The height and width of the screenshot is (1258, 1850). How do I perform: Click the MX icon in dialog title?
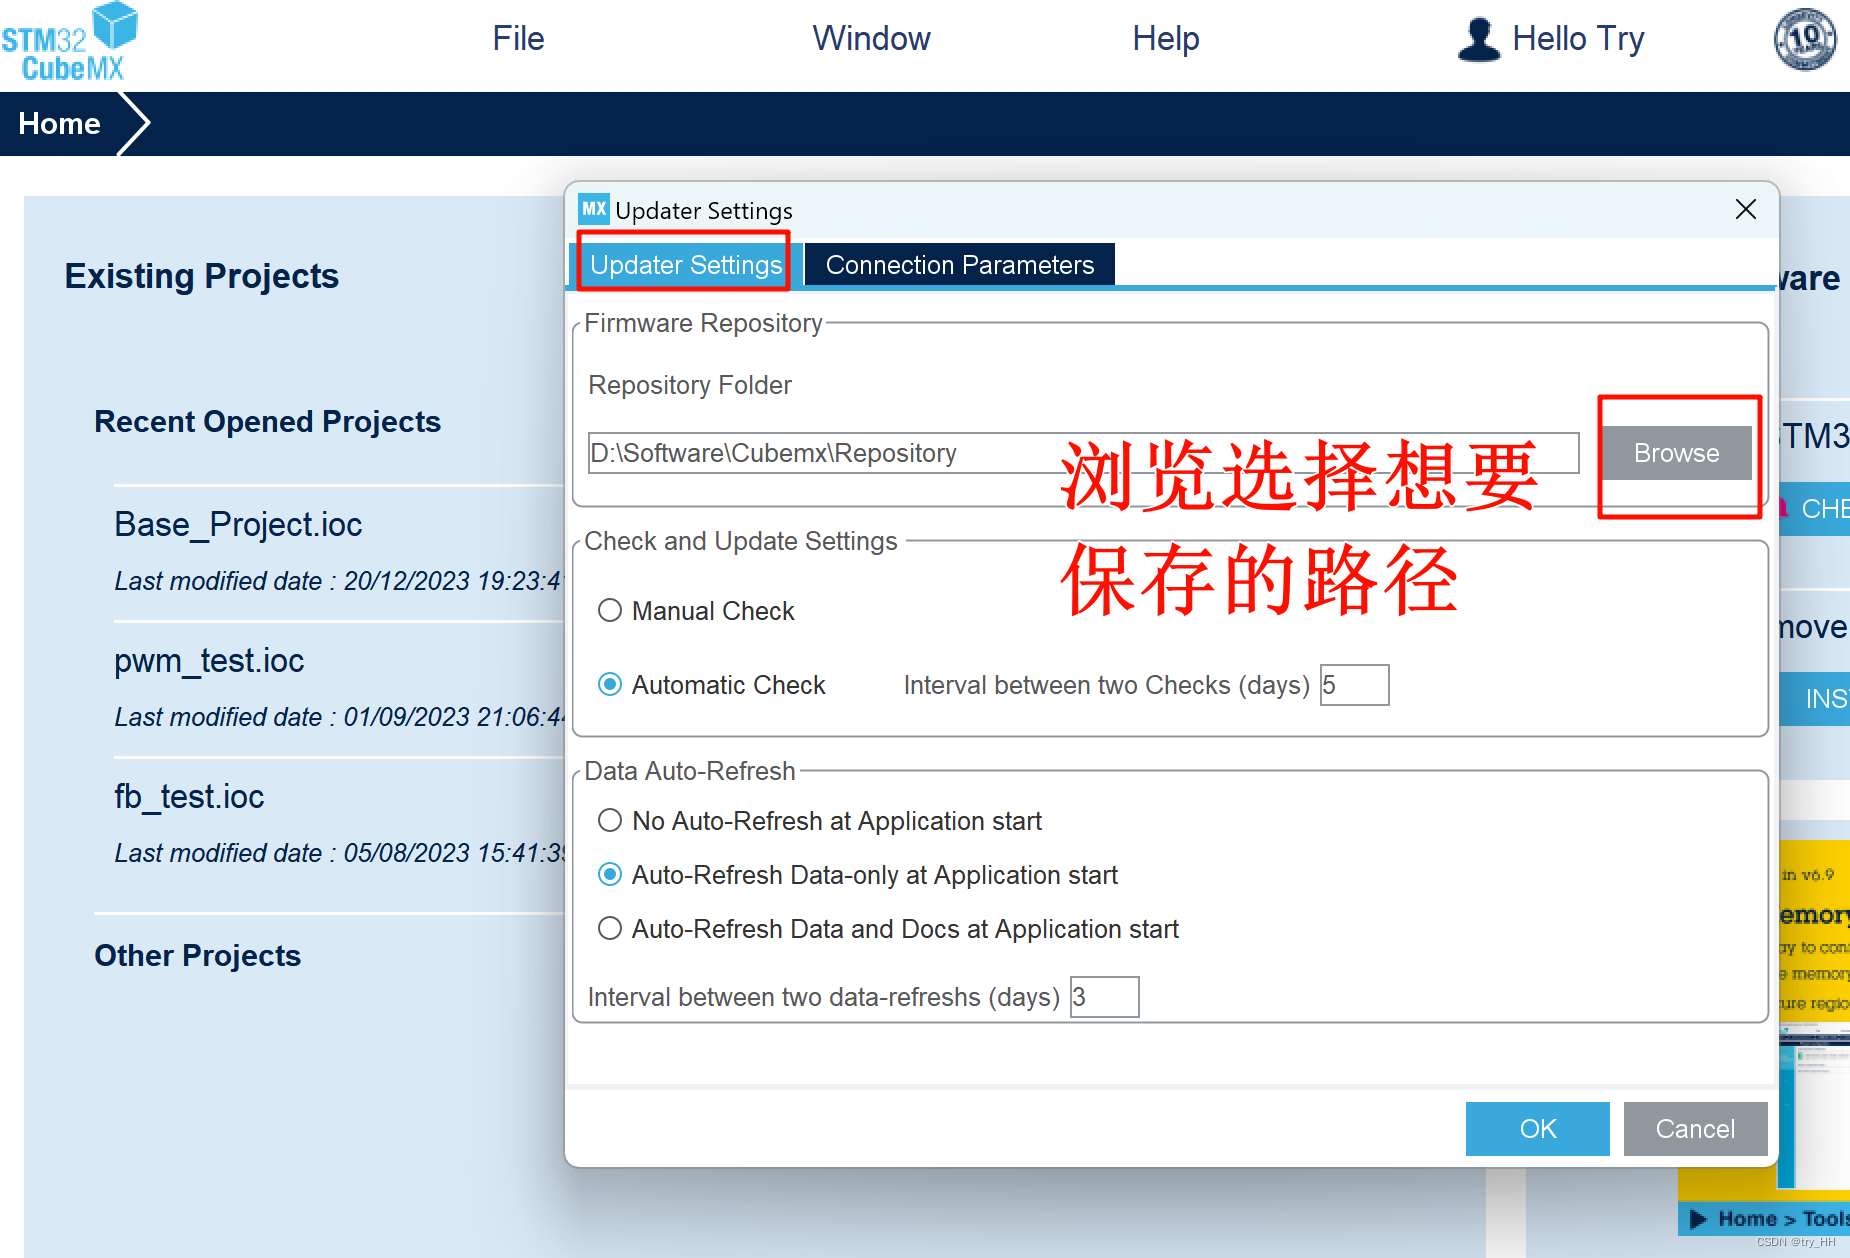[594, 209]
